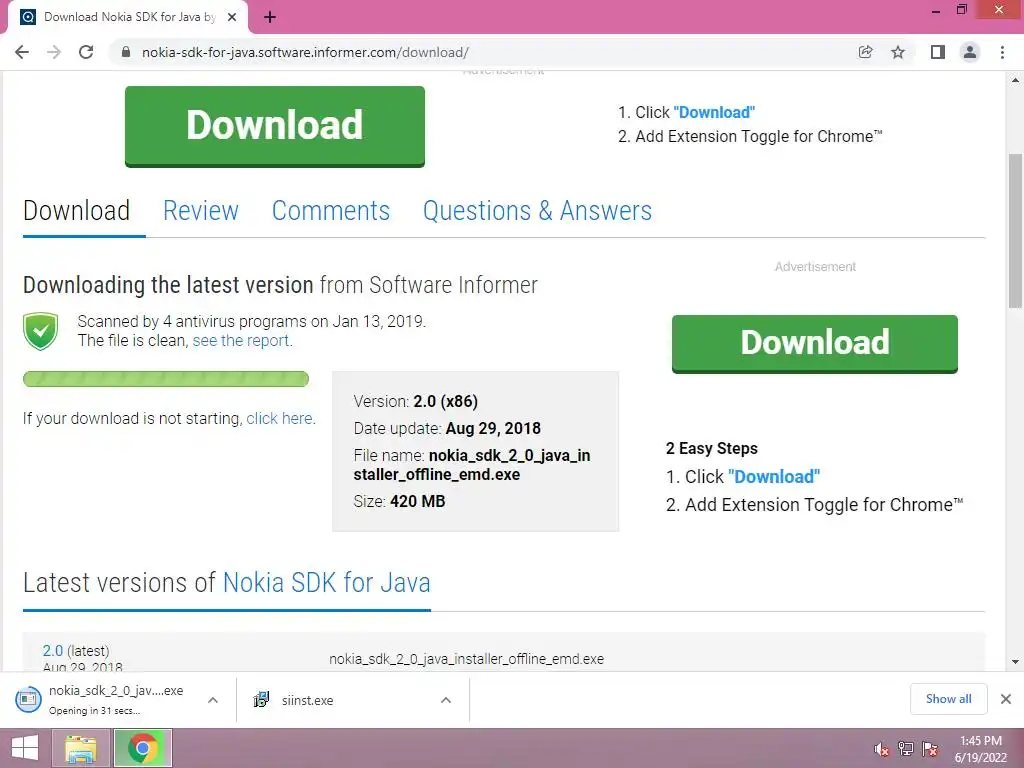Share this page icon

pyautogui.click(x=866, y=52)
